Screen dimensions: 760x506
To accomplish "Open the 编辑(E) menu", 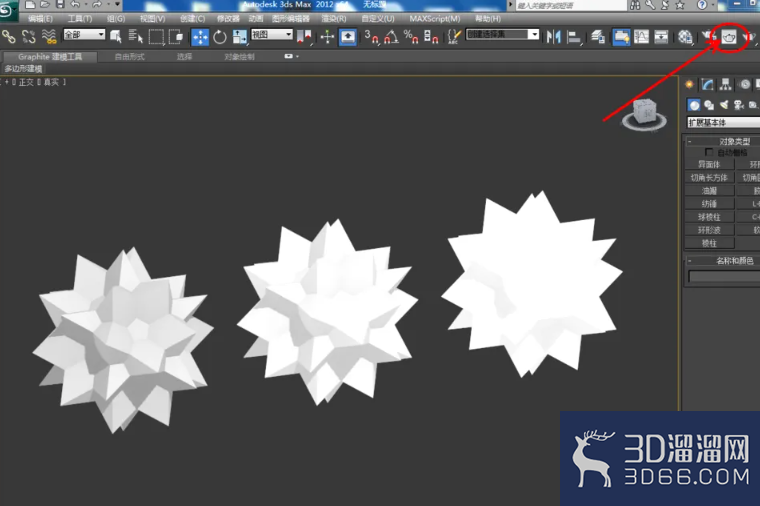I will 40,19.
